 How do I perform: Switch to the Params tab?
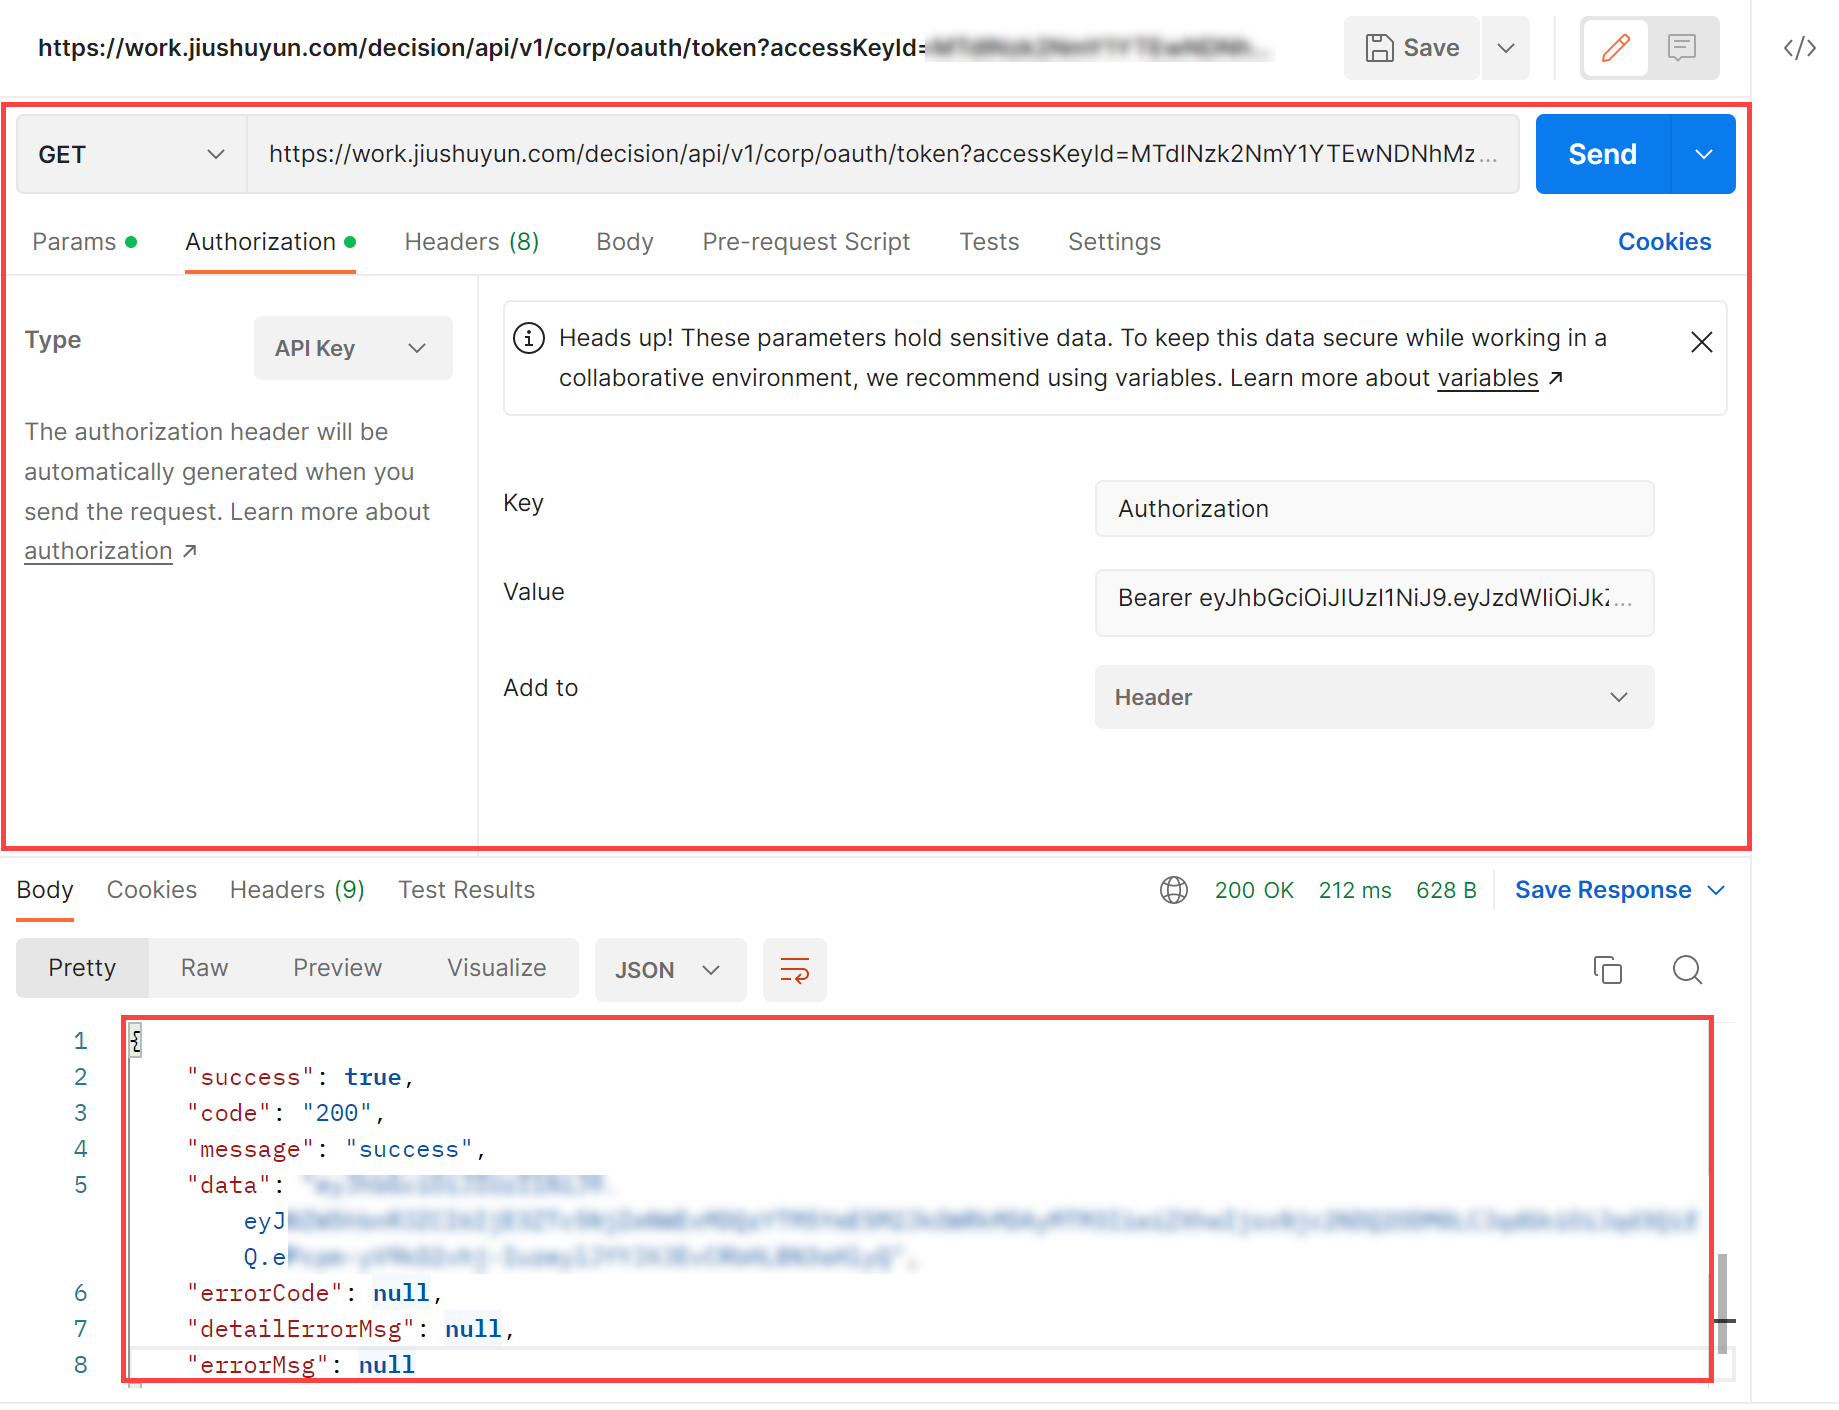point(84,242)
